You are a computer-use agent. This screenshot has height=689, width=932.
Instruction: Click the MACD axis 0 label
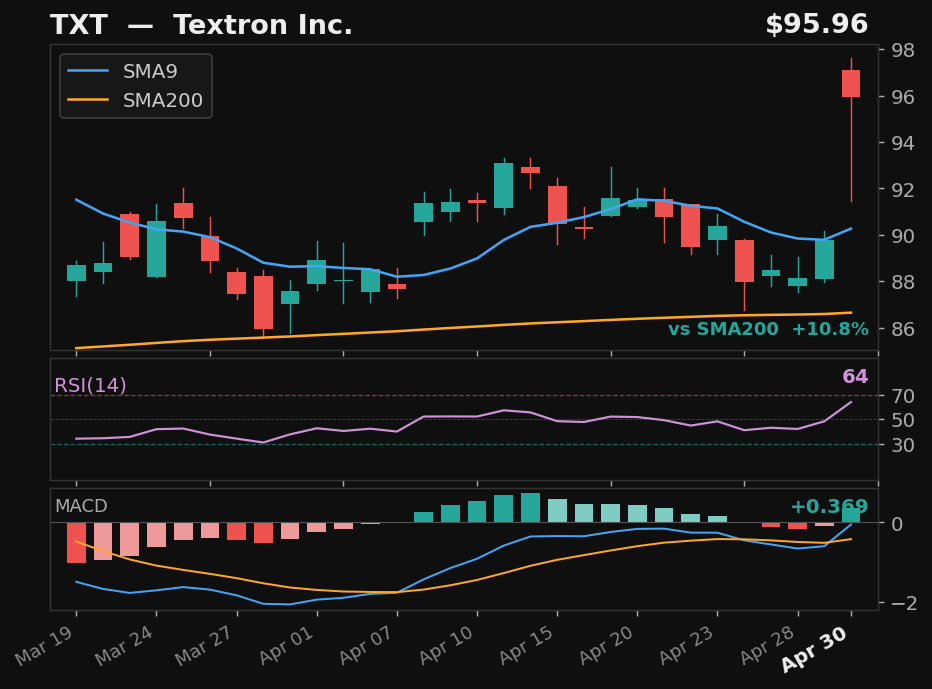pos(898,524)
